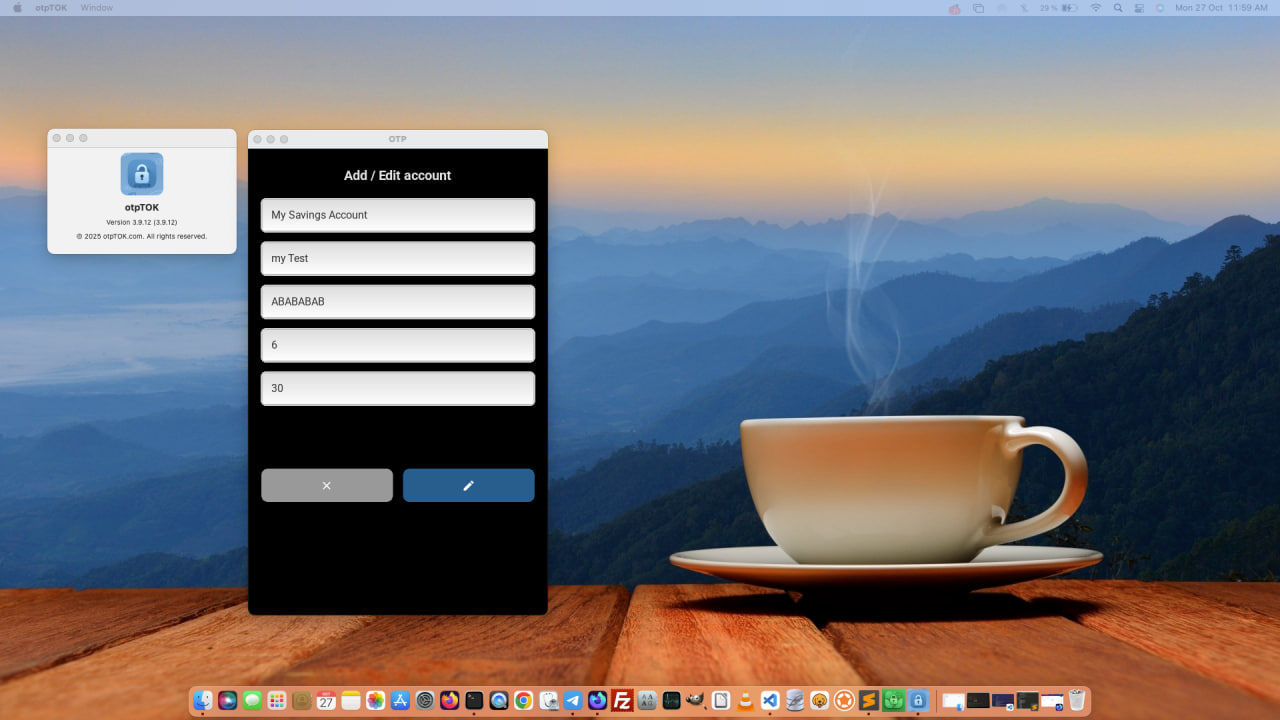
Task: Launch Visual Studio Code from the Dock
Action: coord(770,700)
